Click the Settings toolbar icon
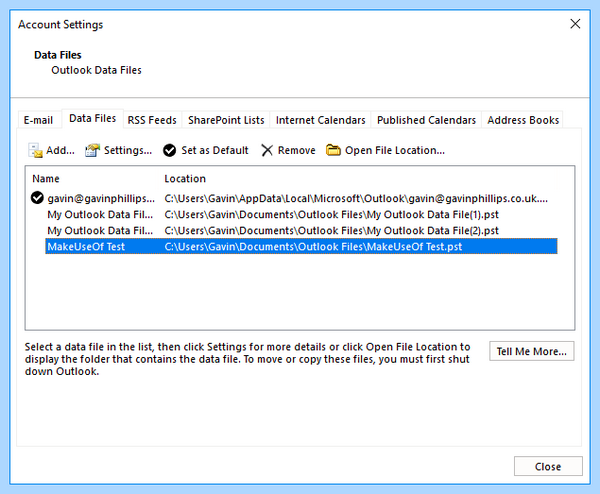The width and height of the screenshot is (600, 494). (x=93, y=150)
